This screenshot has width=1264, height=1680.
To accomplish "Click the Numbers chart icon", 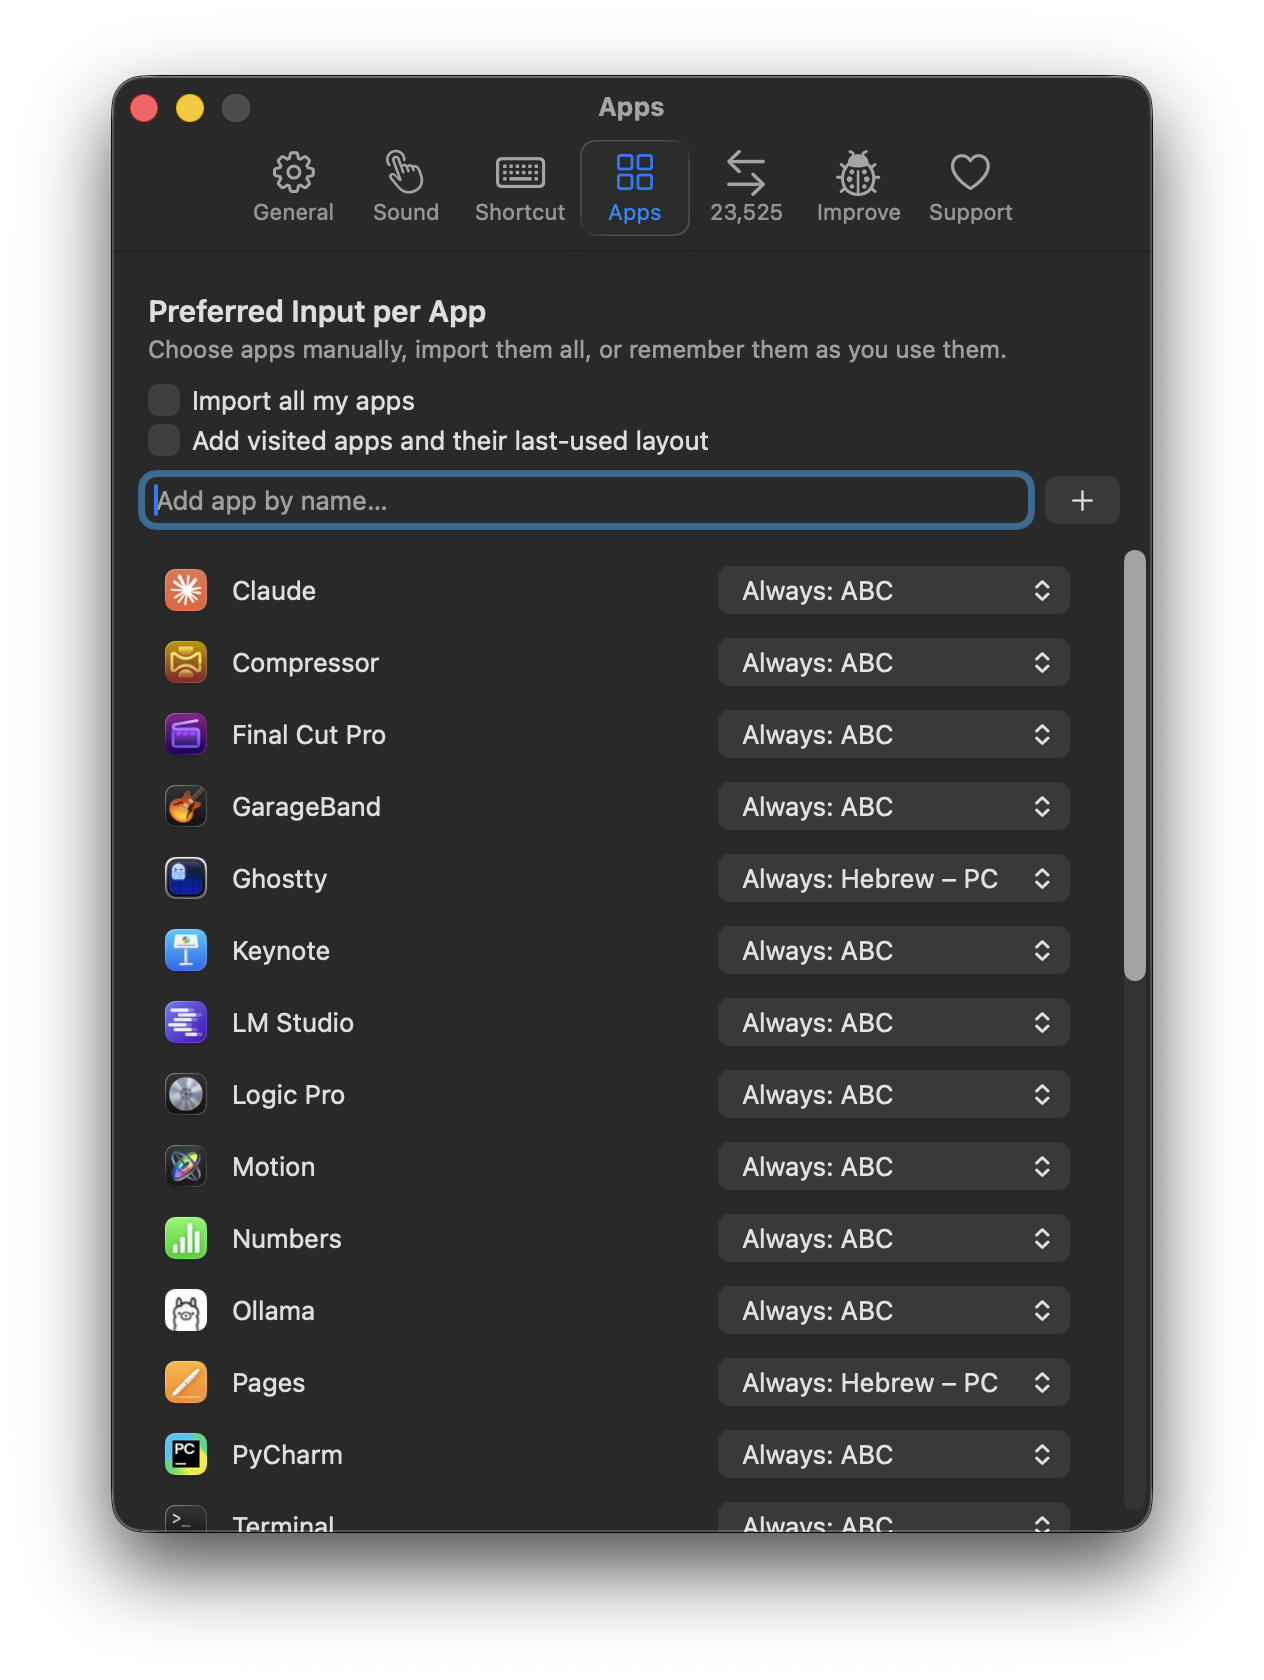I will (x=186, y=1239).
